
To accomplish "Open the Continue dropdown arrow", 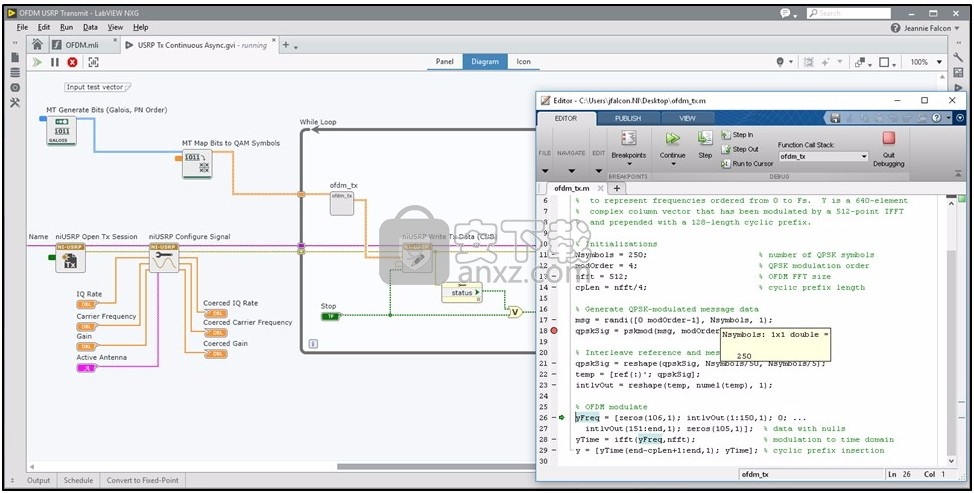I will (672, 165).
